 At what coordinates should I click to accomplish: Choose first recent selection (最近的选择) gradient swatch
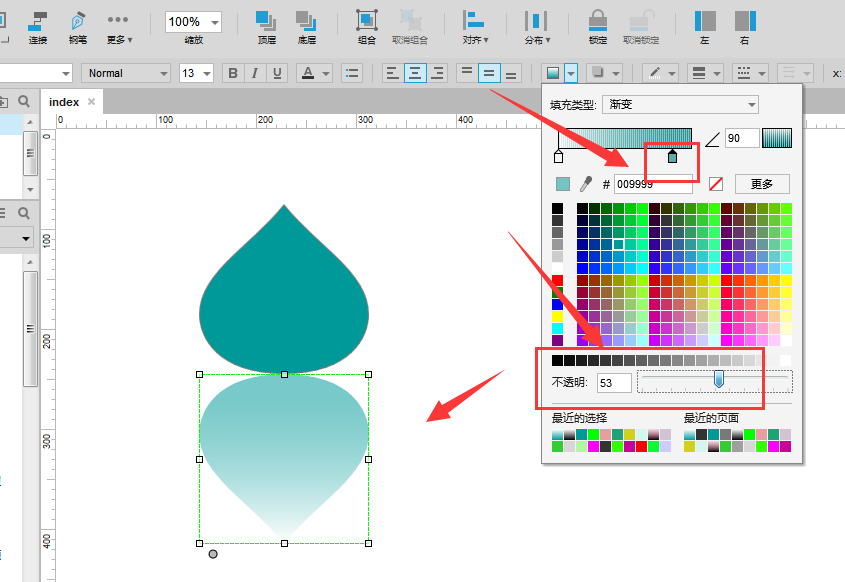[557, 434]
